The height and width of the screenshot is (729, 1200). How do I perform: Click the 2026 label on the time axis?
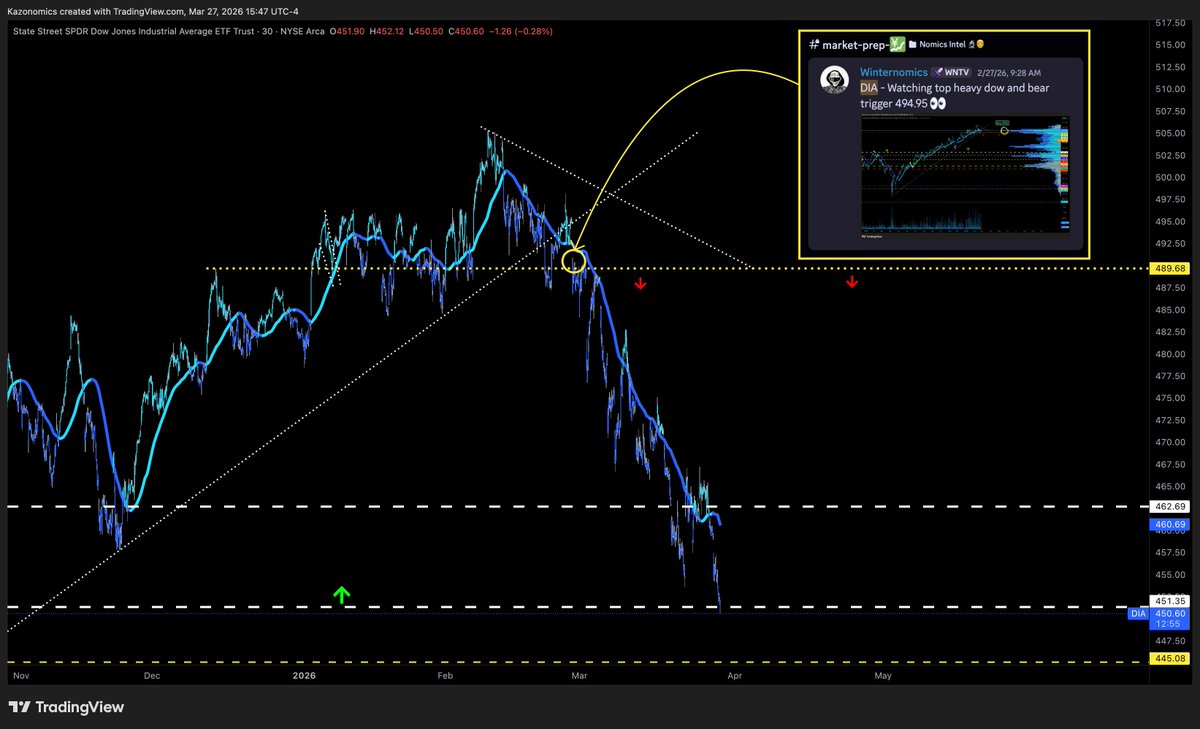pyautogui.click(x=303, y=676)
